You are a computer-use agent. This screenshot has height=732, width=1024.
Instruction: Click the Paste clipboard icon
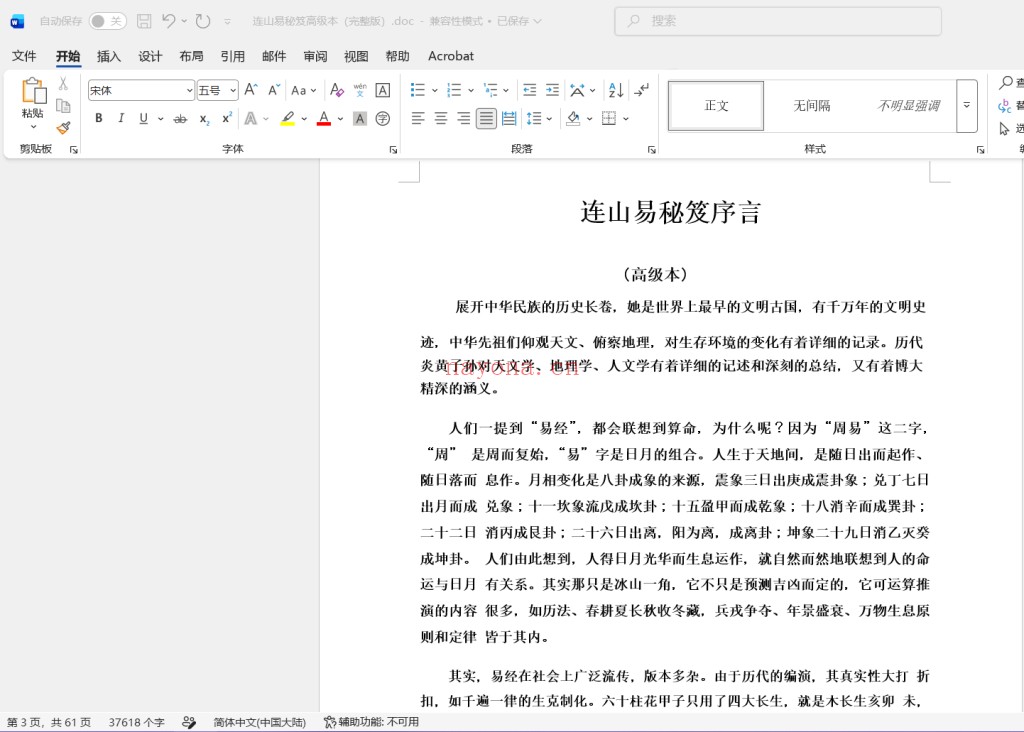(x=33, y=91)
